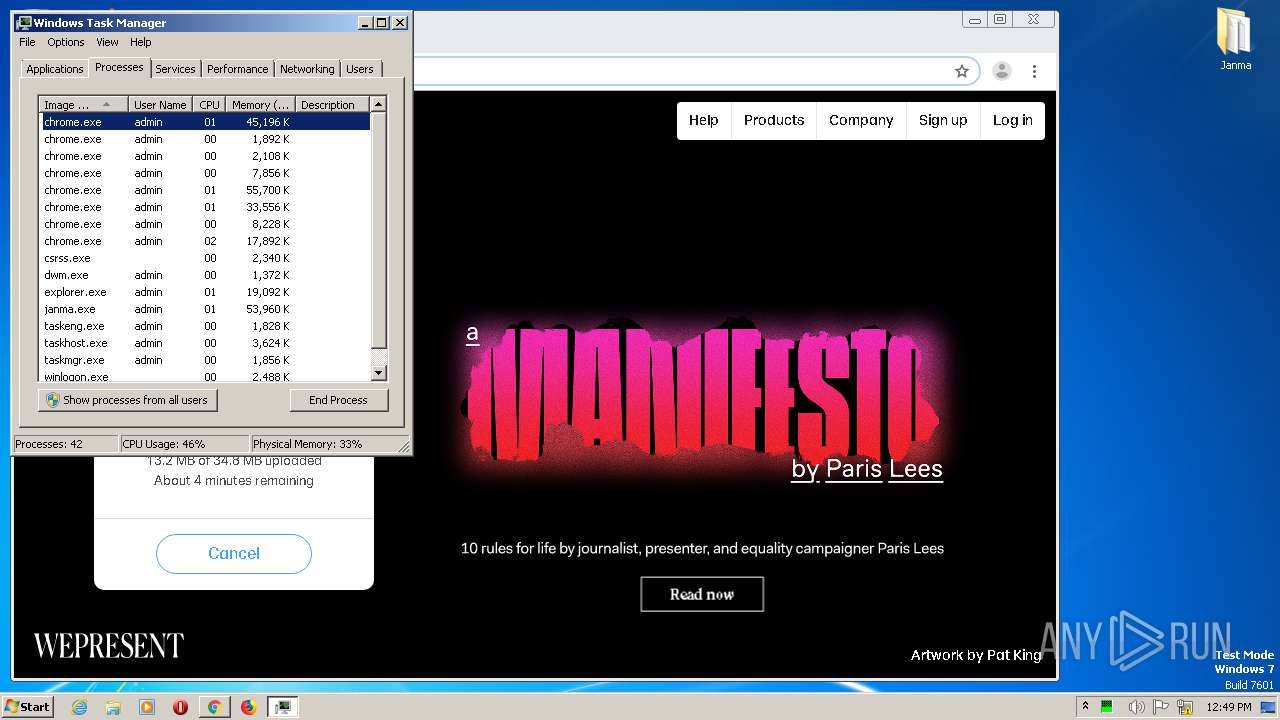Image resolution: width=1280 pixels, height=720 pixels.
Task: Click process list scroll up arrow
Action: (x=378, y=104)
